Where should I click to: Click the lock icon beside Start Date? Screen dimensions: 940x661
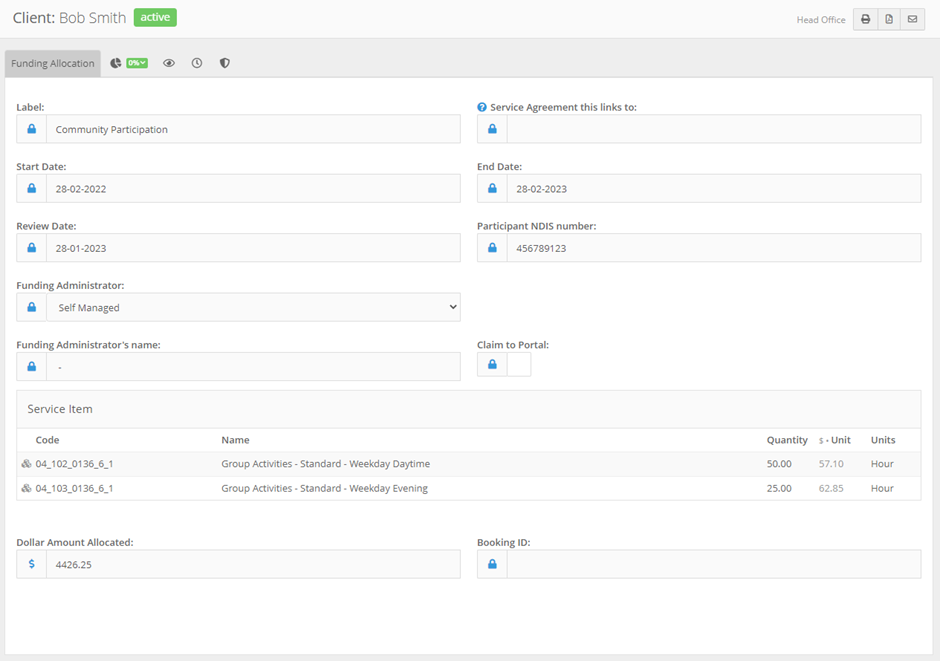click(32, 188)
